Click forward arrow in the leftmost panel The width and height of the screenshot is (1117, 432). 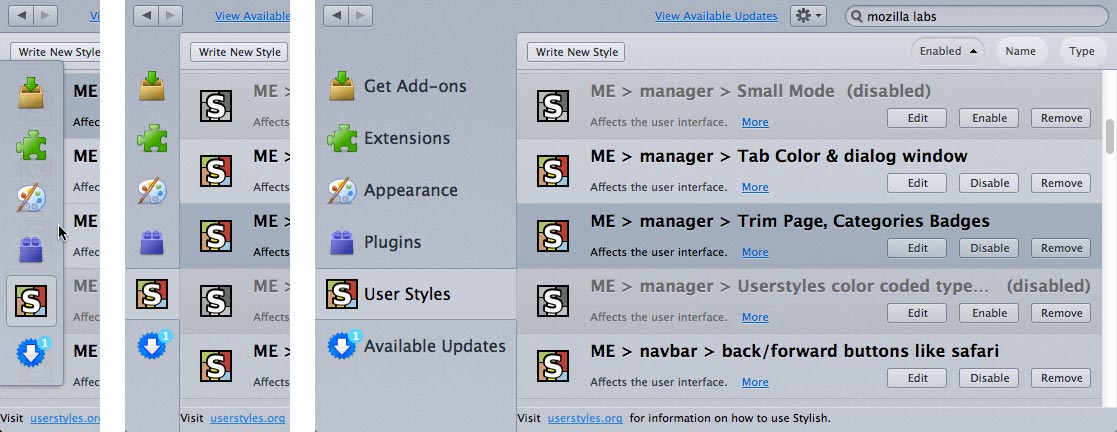coord(46,16)
